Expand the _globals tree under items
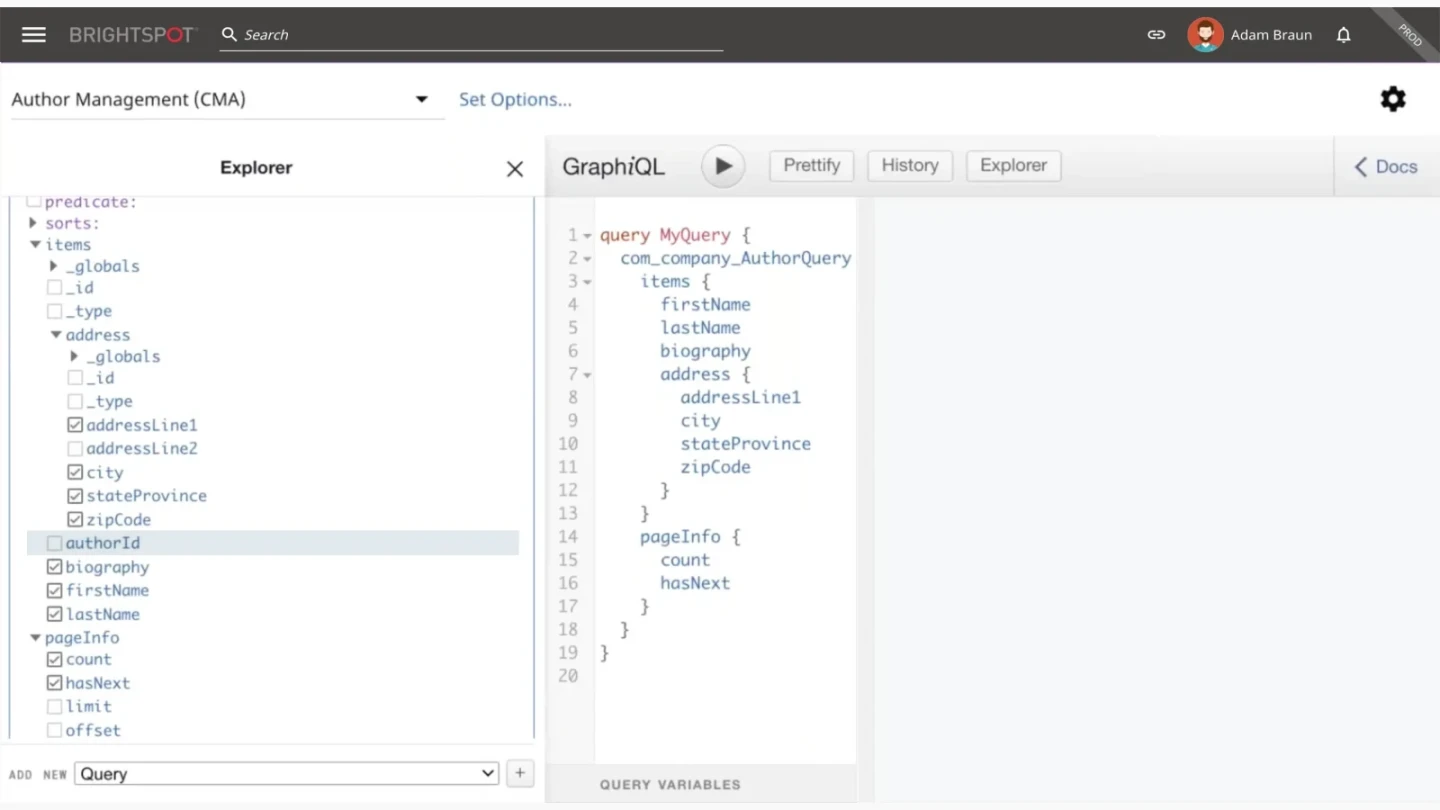Screen dimensions: 1440x810 [53, 266]
